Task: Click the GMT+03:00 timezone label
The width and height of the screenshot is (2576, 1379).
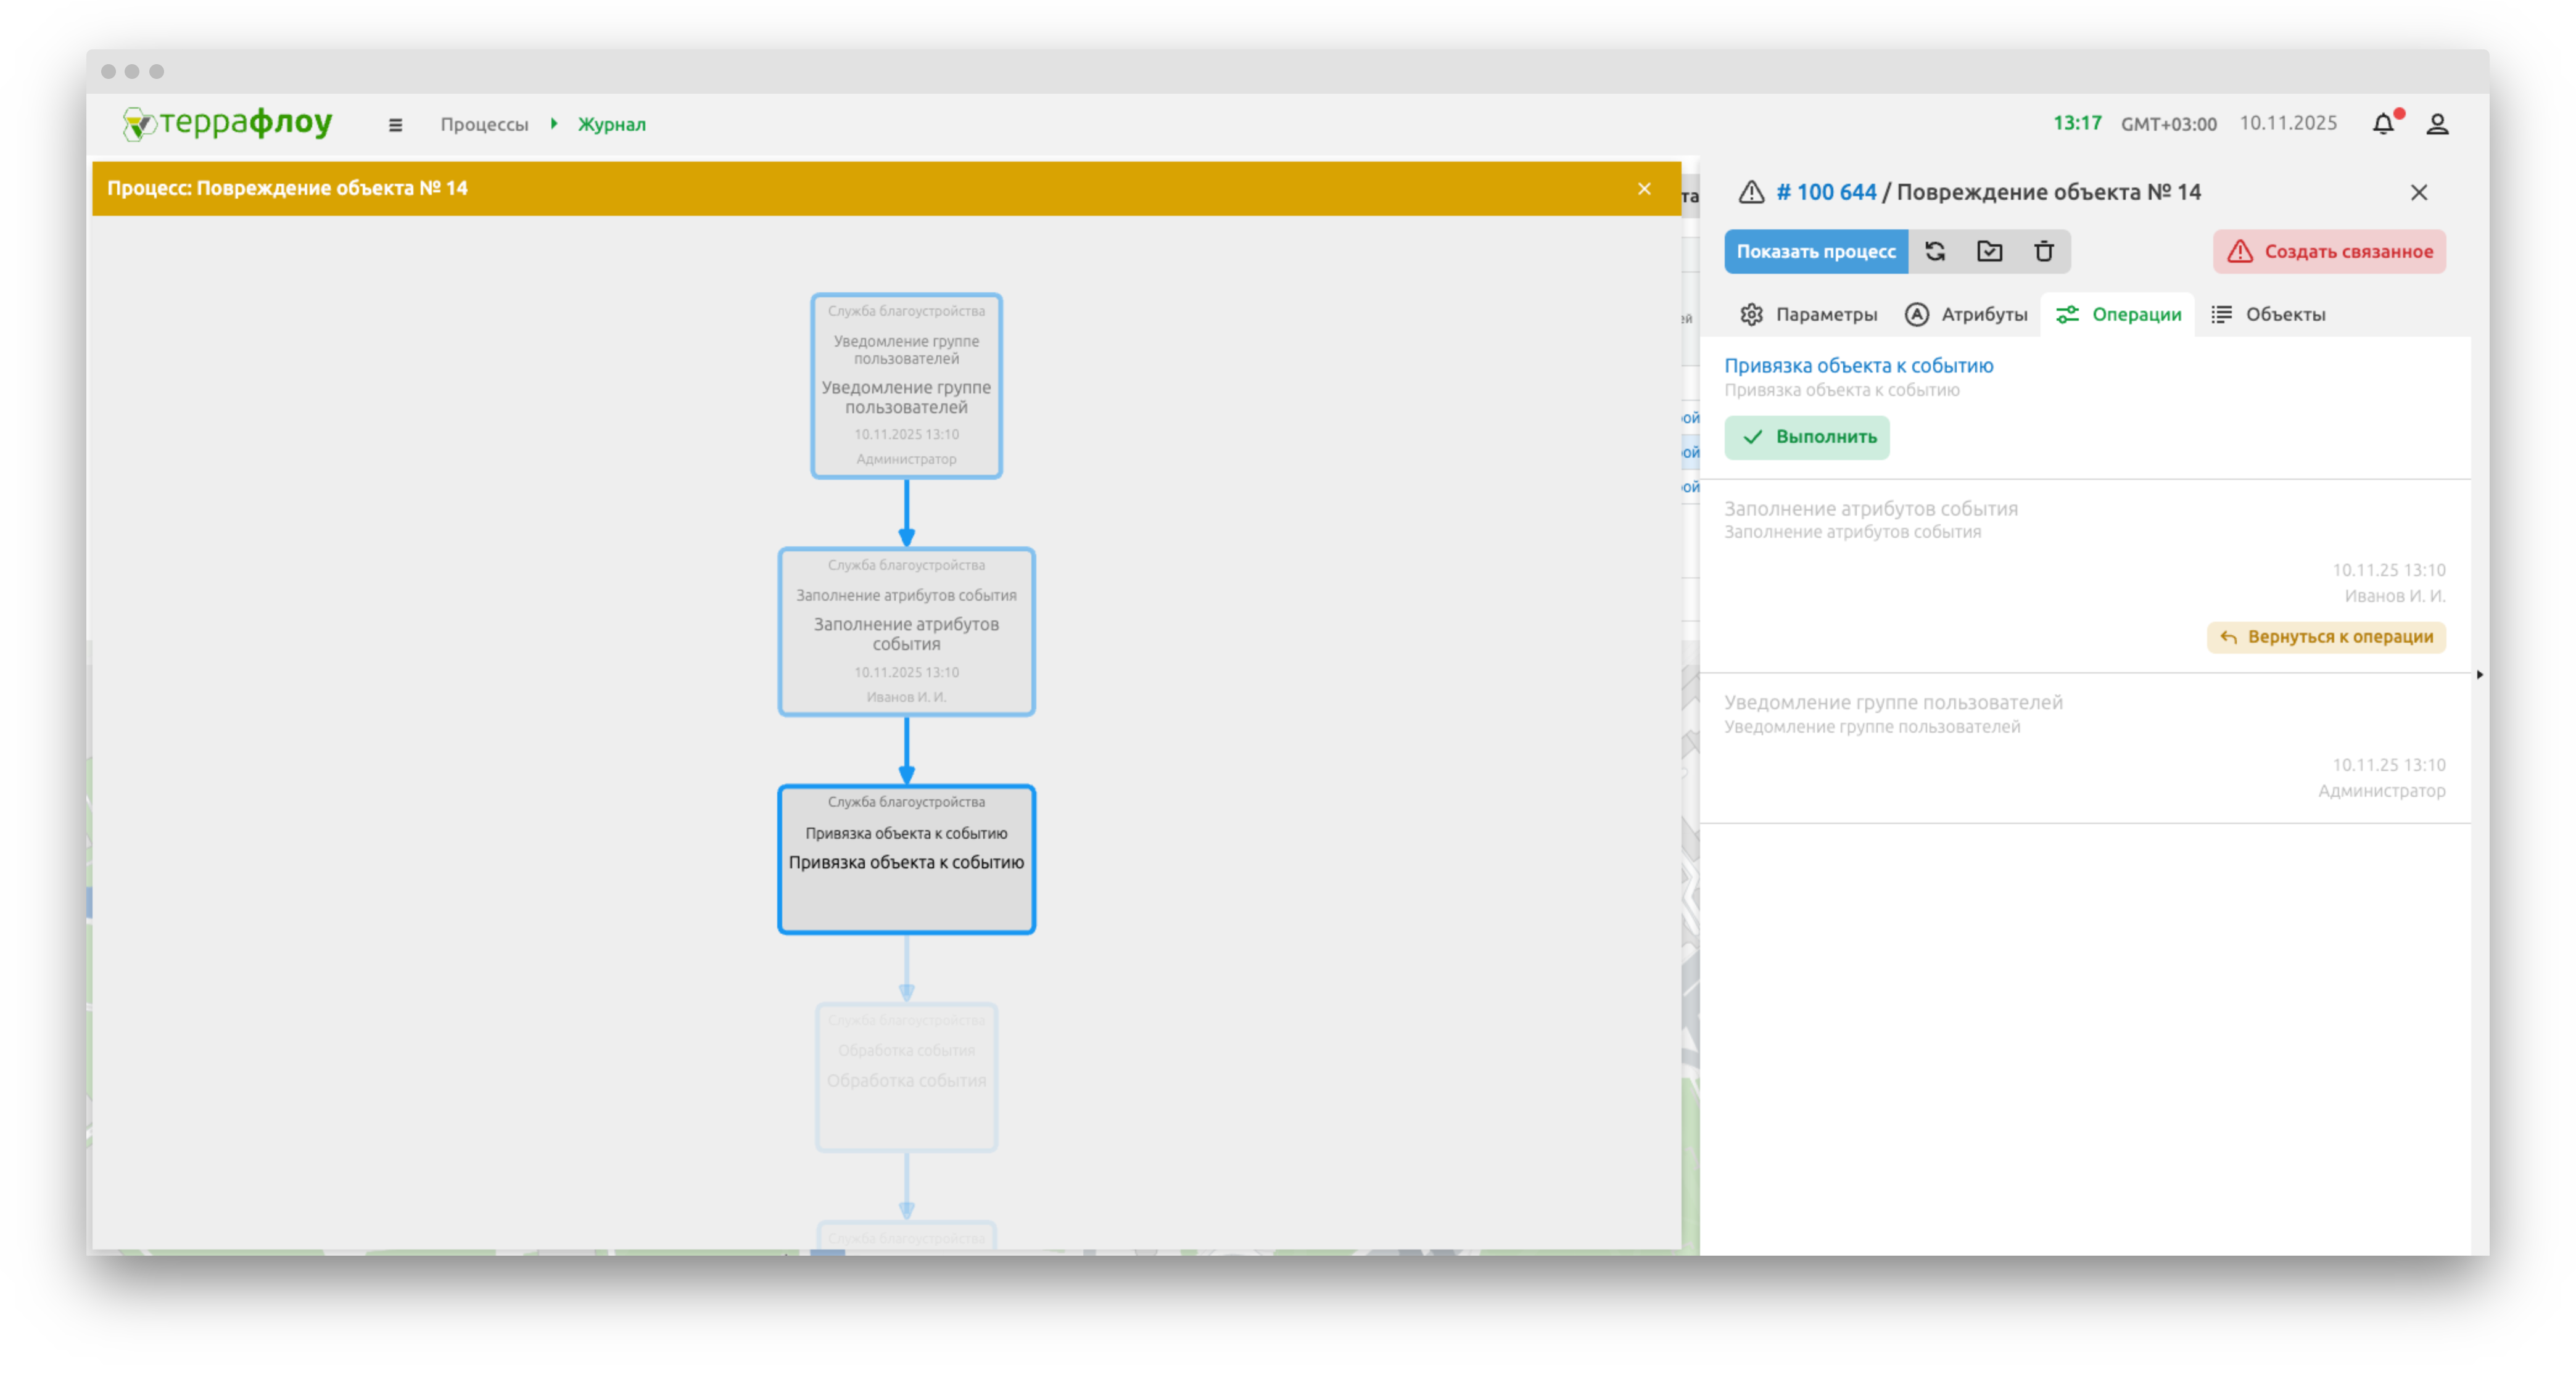Action: (x=2168, y=124)
